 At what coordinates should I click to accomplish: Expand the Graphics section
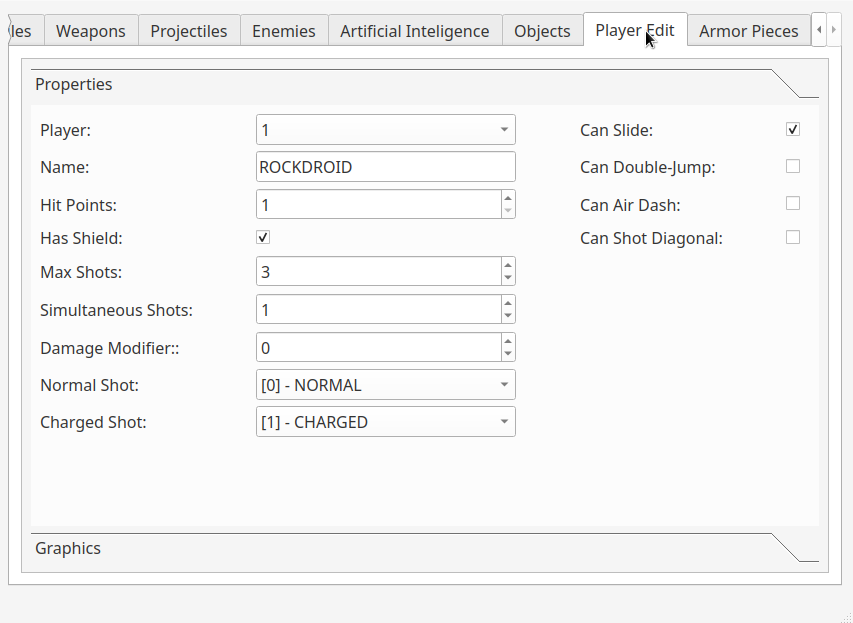coord(68,548)
